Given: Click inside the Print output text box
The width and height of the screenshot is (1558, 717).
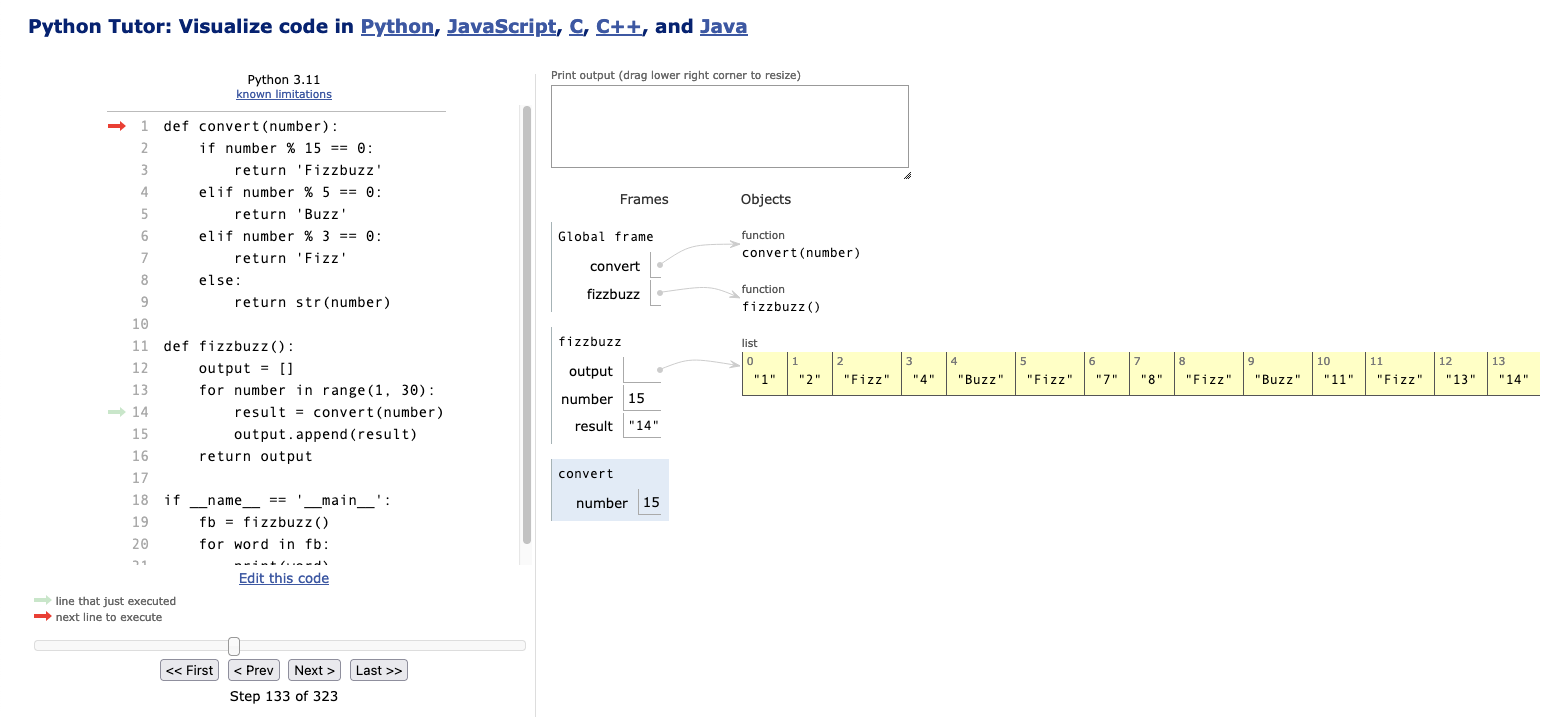Looking at the screenshot, I should (x=730, y=126).
